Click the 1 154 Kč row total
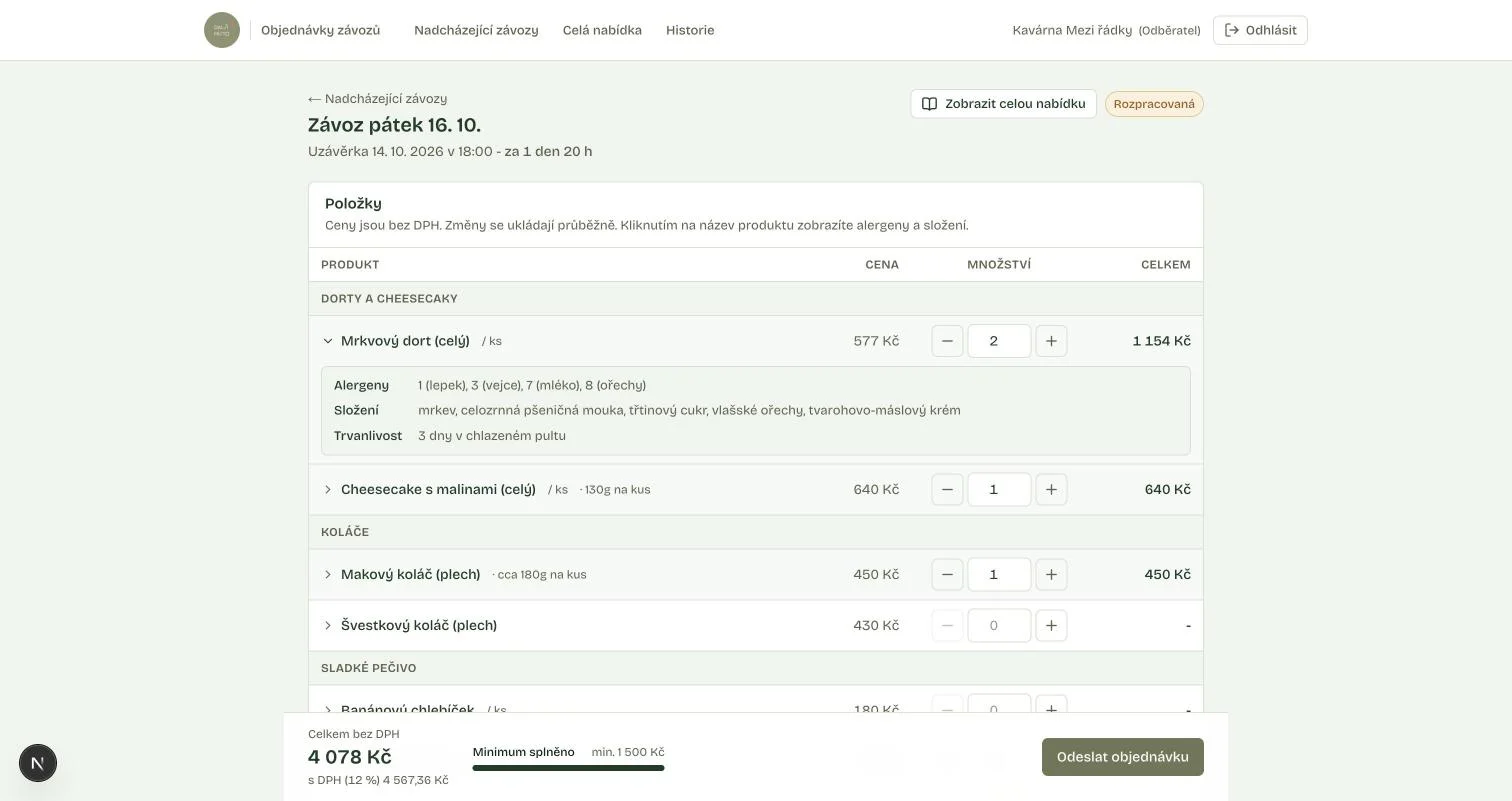1512x801 pixels. pos(1161,341)
